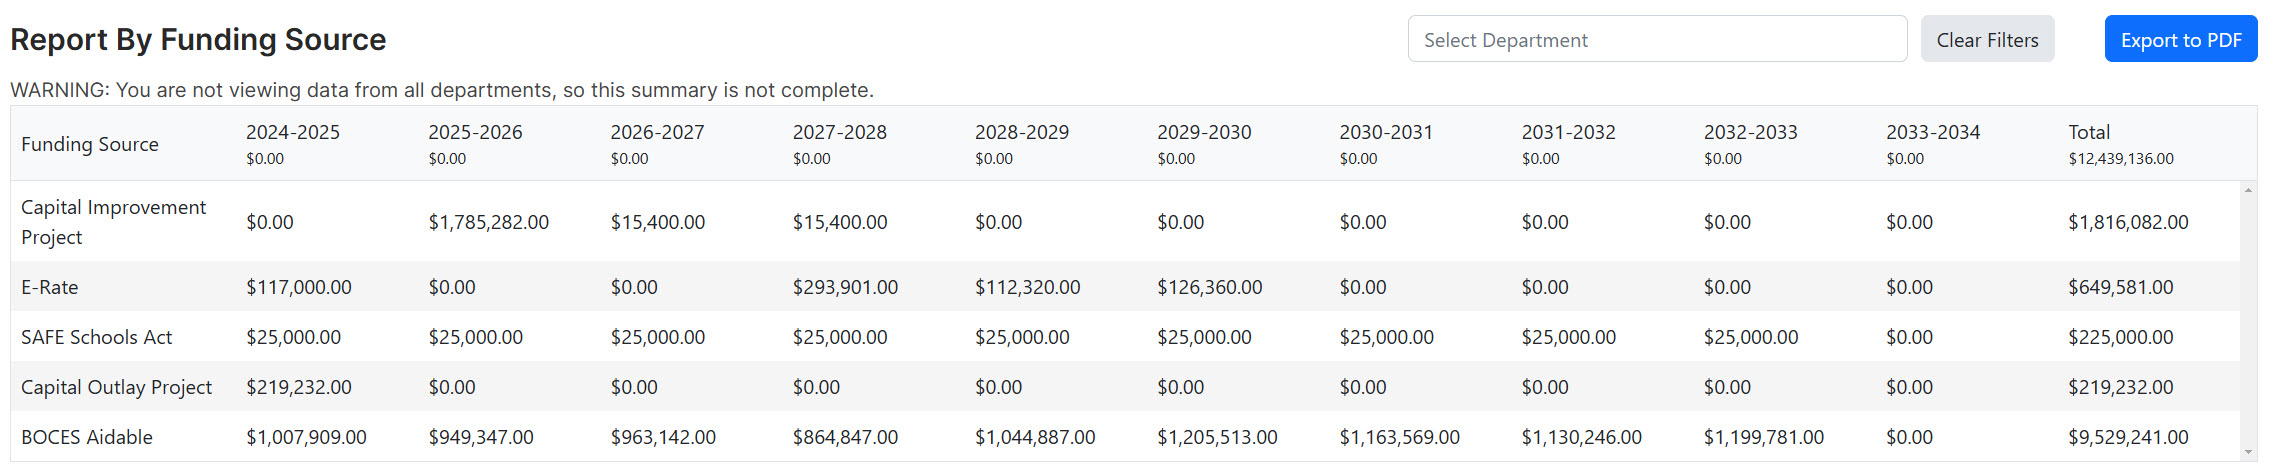The height and width of the screenshot is (475, 2282).
Task: Click the $1,785,282.00 cell for 2025-2026
Action: [x=489, y=222]
